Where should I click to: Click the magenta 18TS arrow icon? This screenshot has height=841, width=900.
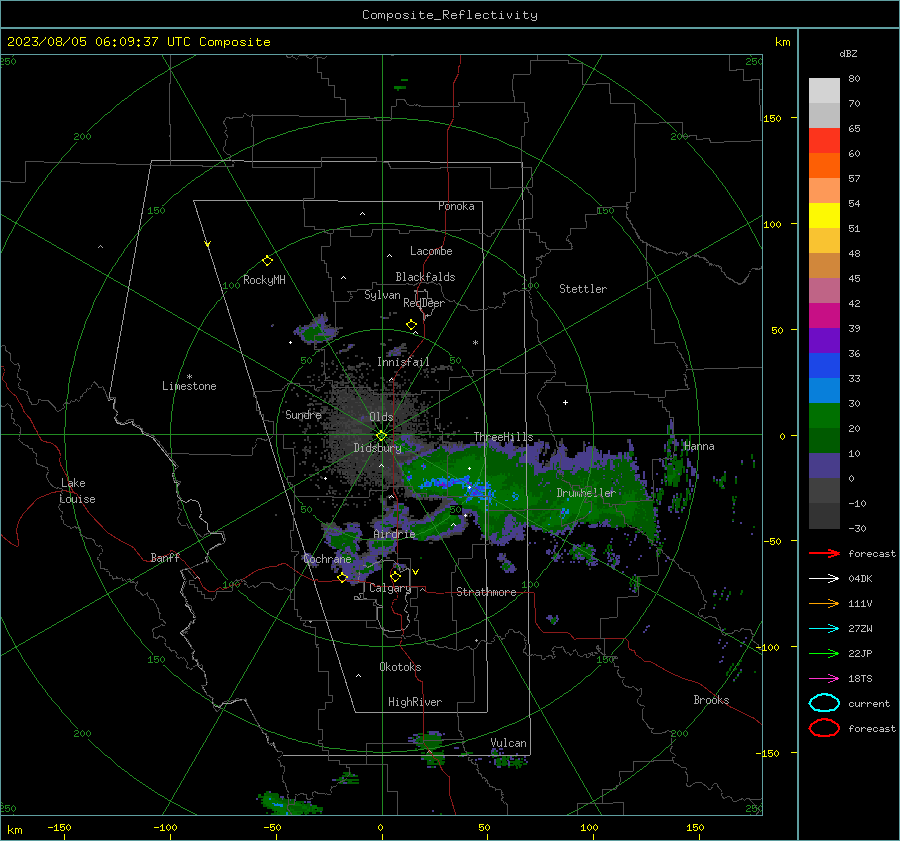tap(824, 679)
